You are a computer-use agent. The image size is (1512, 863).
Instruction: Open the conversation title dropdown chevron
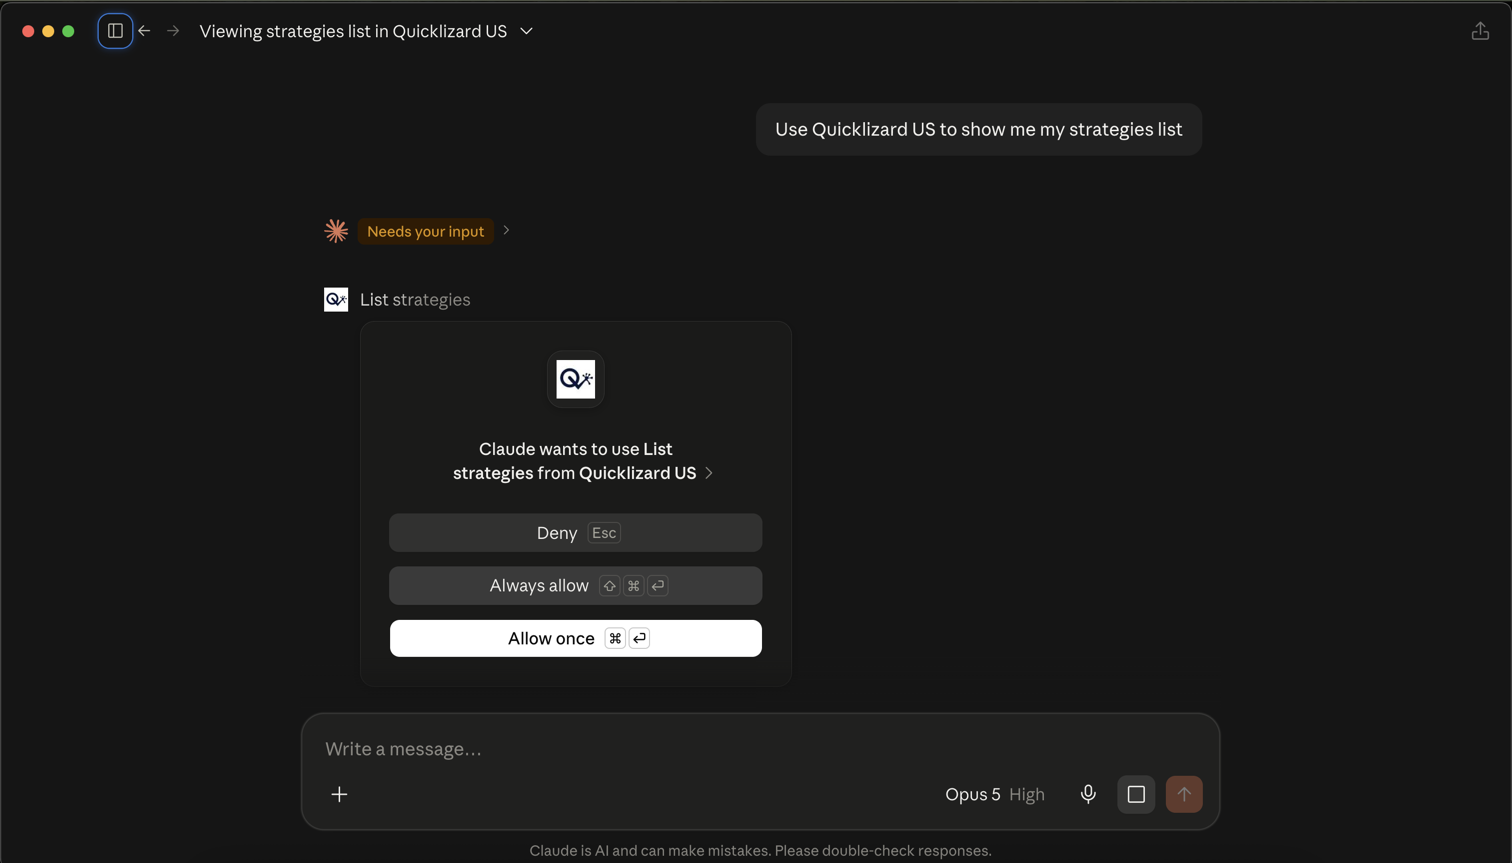point(526,31)
